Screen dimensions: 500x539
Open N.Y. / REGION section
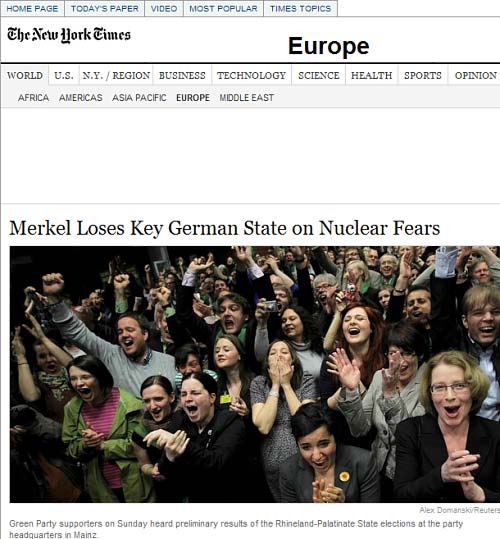(x=116, y=75)
